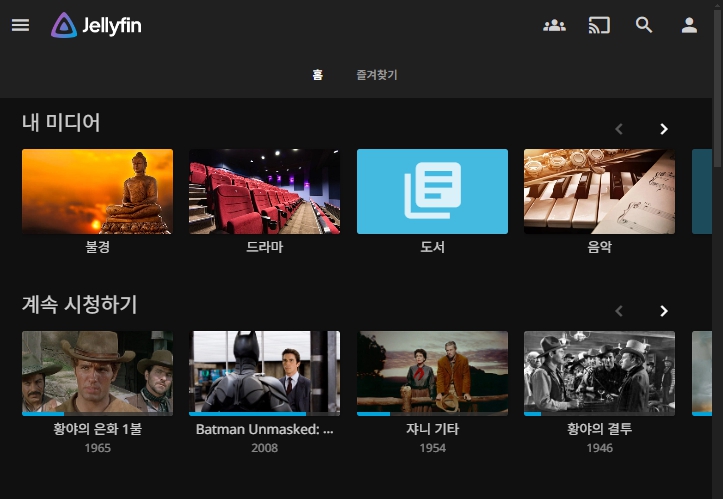Click the 불경 library label

(x=98, y=247)
